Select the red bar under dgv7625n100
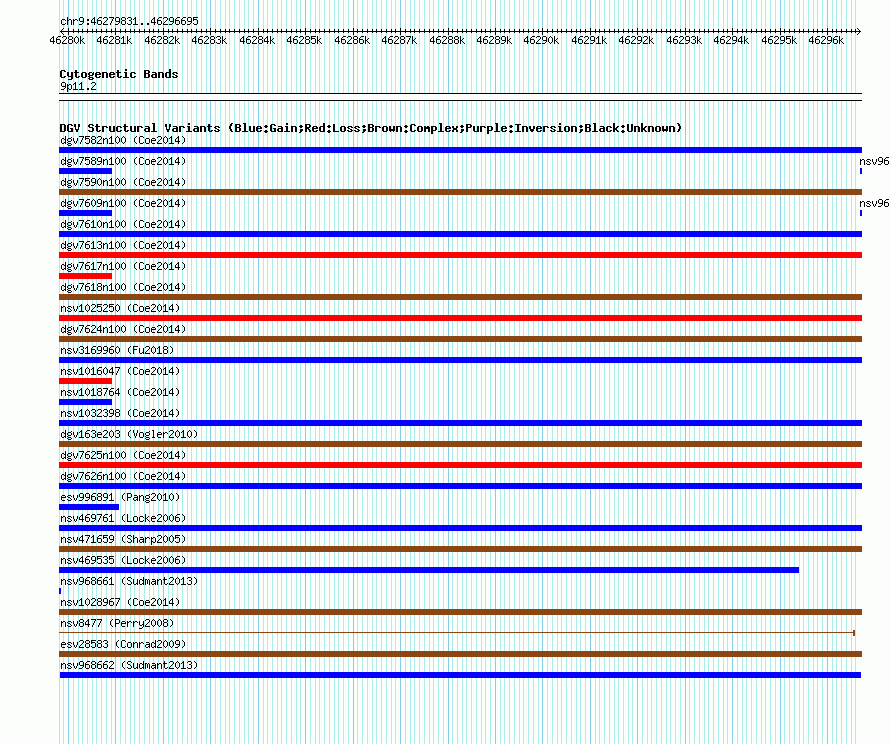 (x=460, y=465)
